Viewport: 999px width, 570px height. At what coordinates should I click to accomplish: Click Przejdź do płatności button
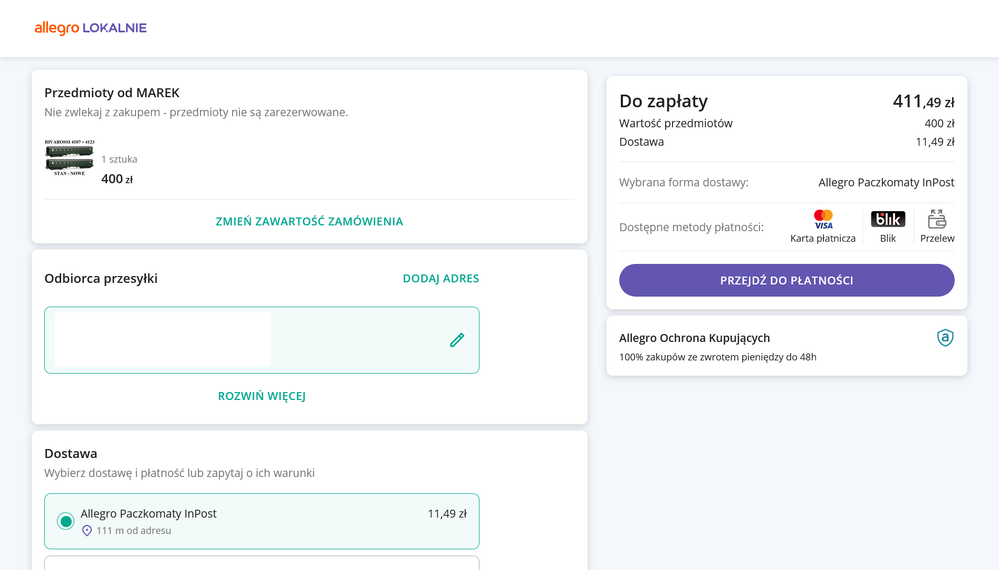point(786,280)
